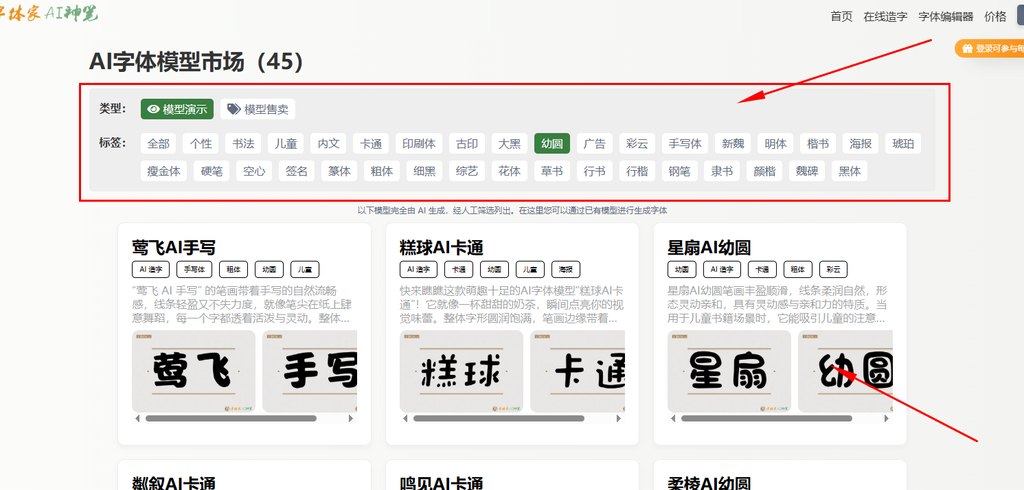Choose the 综艺 tag
Viewport: 1024px width, 490px height.
click(x=467, y=171)
